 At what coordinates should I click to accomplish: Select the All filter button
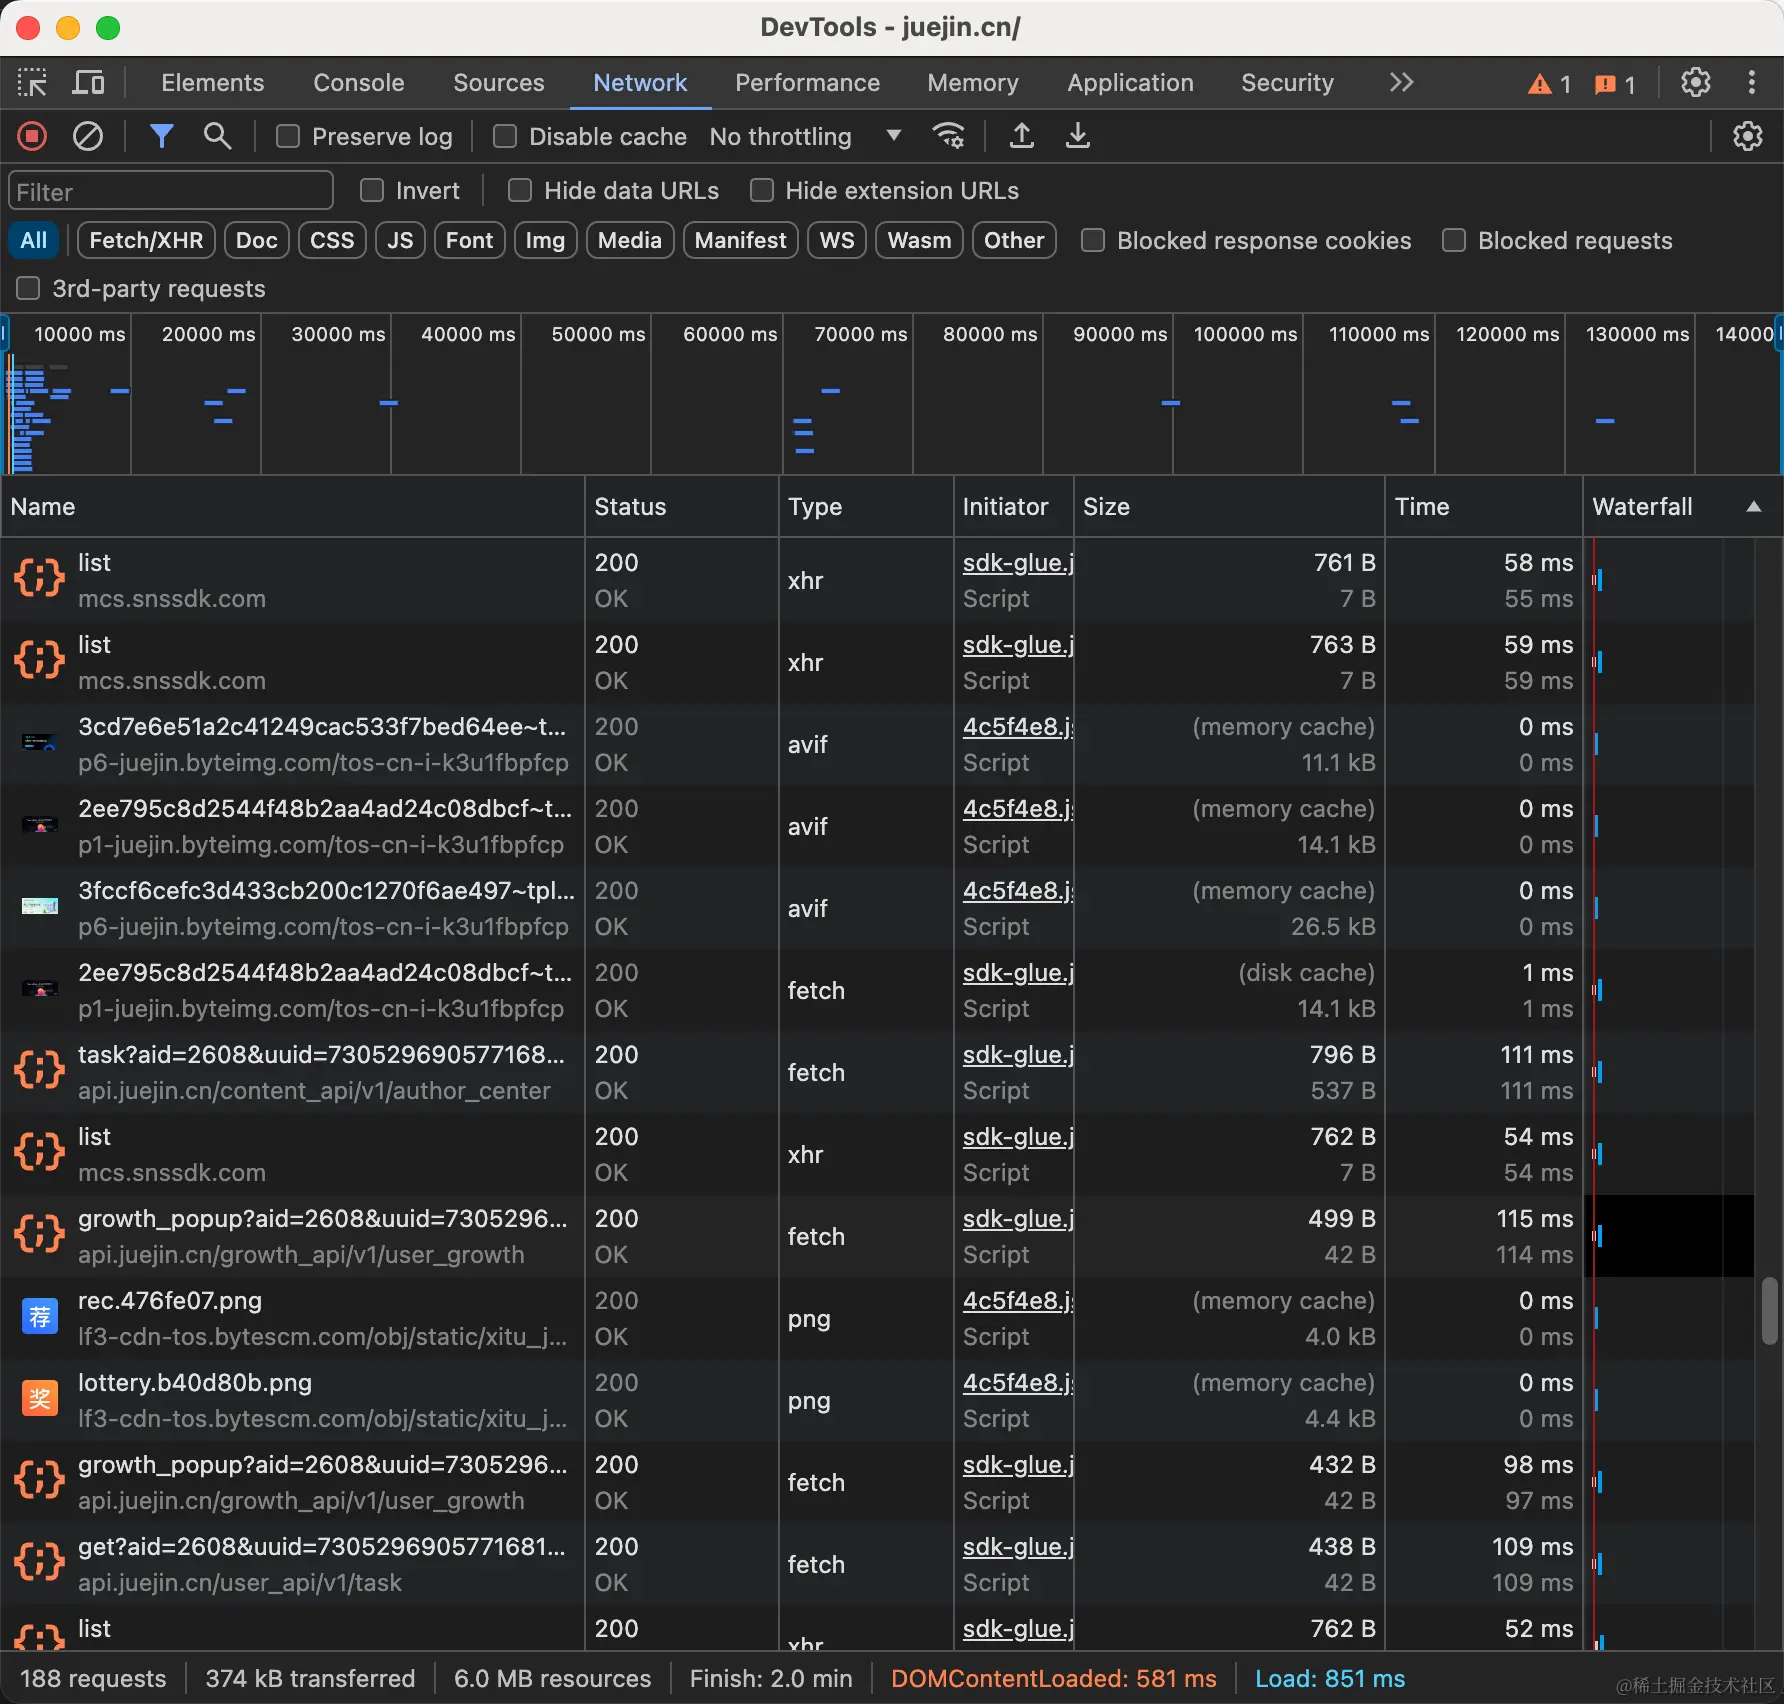(34, 240)
